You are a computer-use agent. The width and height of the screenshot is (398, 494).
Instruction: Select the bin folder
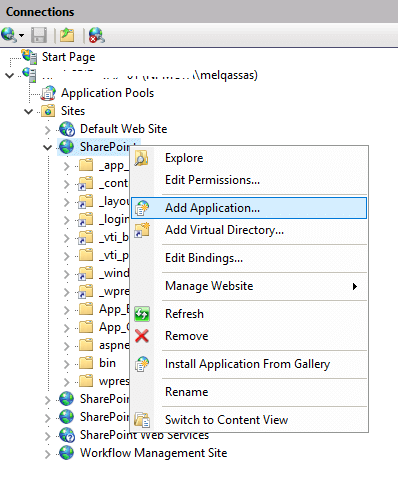click(107, 363)
